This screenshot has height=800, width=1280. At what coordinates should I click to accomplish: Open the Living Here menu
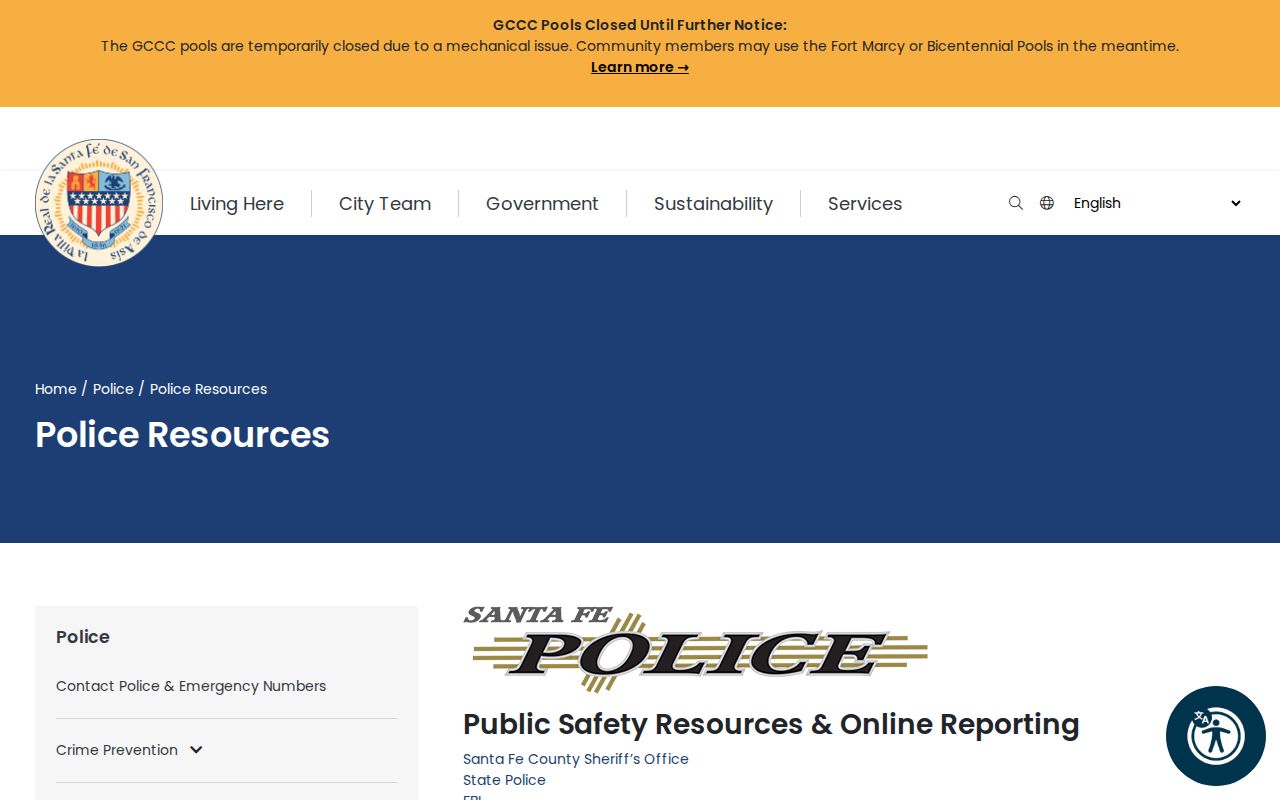click(237, 204)
